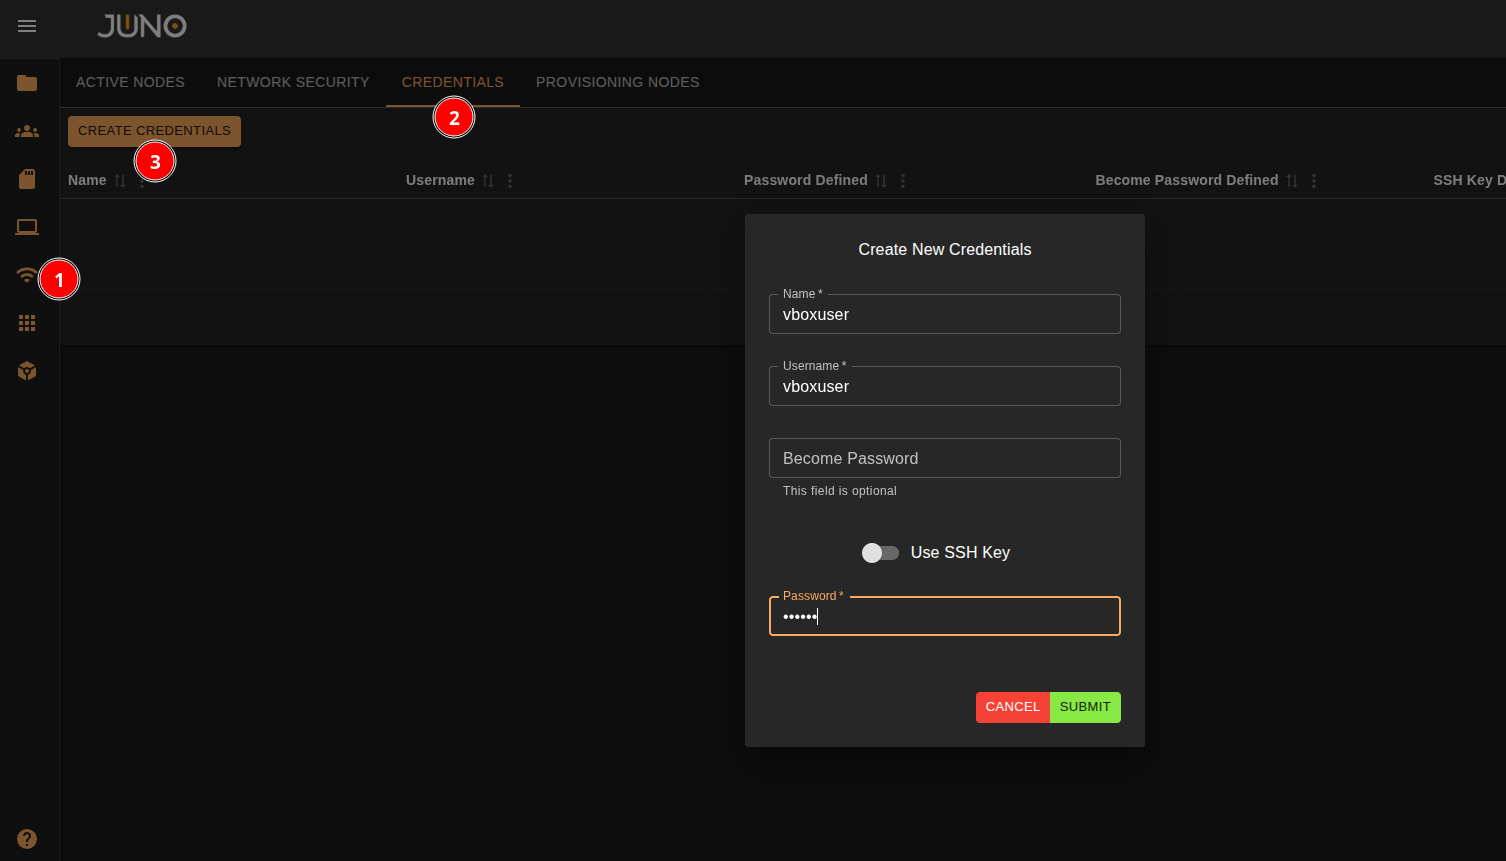Open the users group icon in sidebar
This screenshot has height=861, width=1506.
pos(27,131)
